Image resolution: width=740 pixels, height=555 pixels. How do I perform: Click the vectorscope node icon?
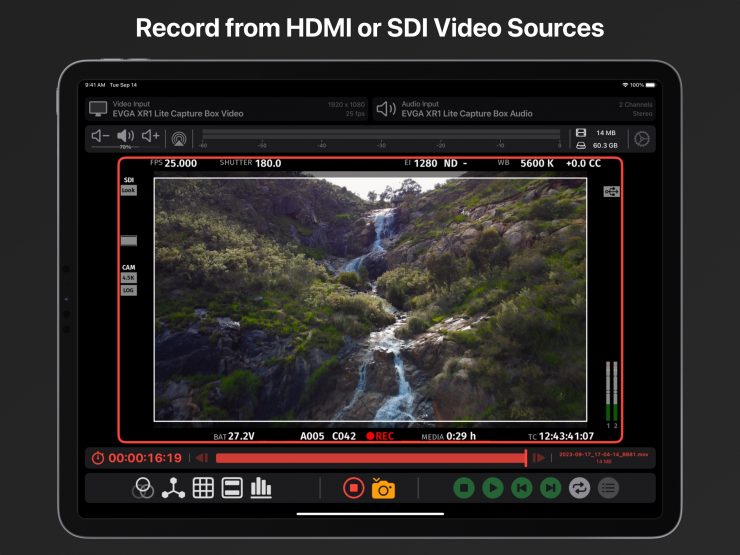coord(174,488)
